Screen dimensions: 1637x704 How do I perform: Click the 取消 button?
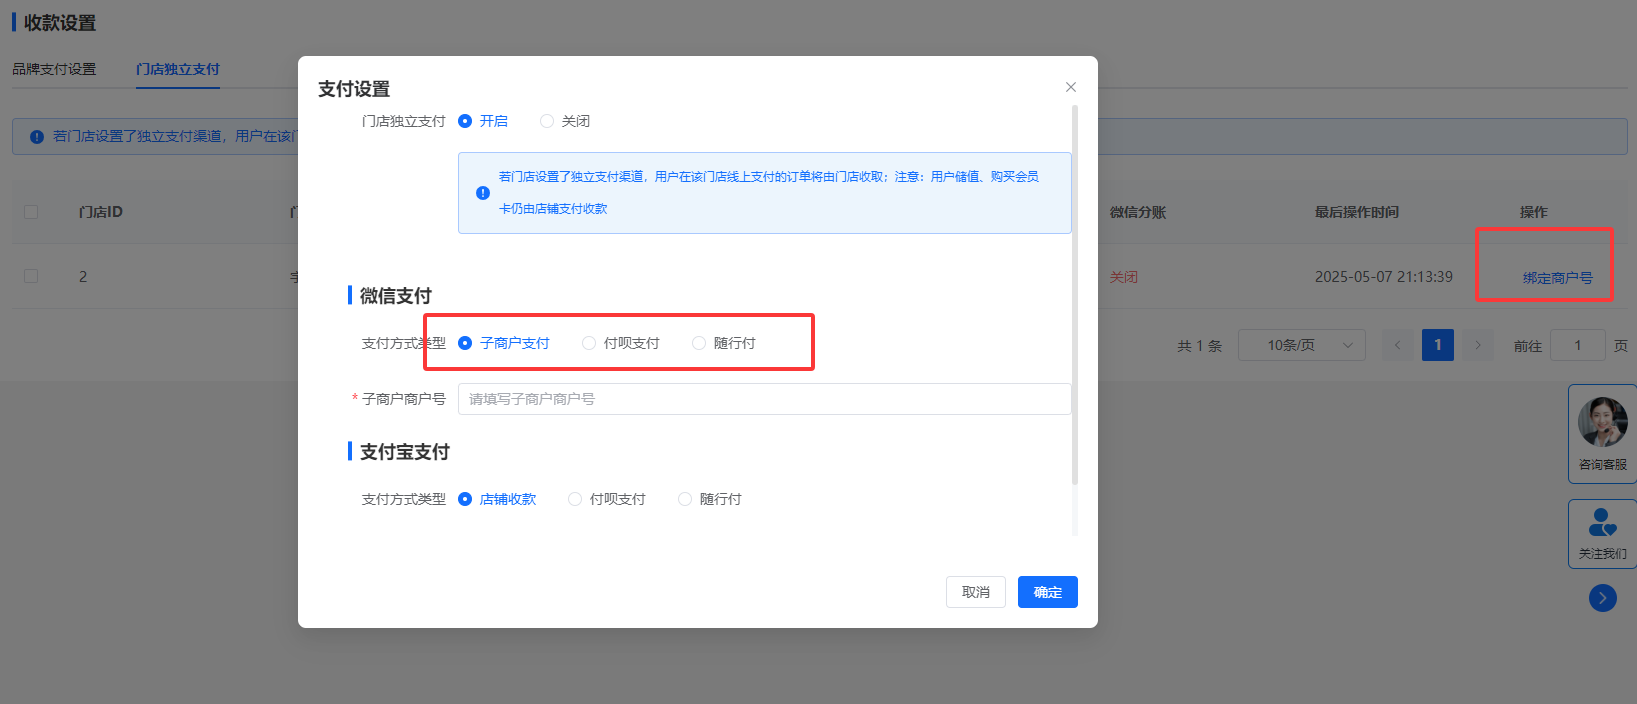[x=976, y=592]
